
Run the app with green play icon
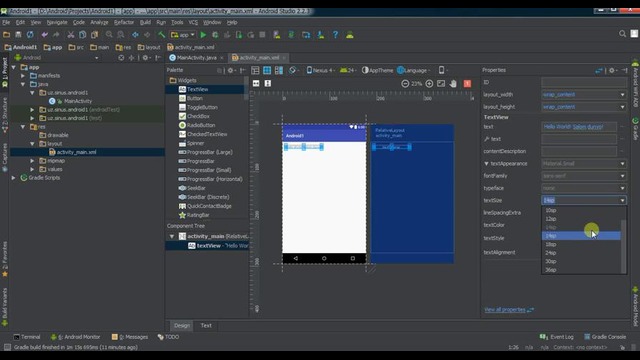(x=203, y=35)
